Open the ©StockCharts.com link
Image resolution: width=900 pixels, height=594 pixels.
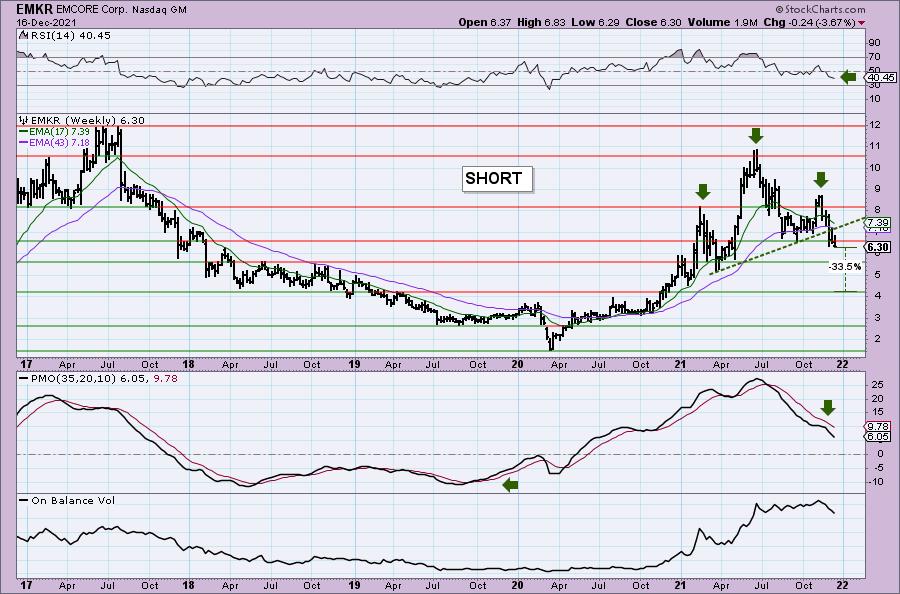[x=820, y=9]
